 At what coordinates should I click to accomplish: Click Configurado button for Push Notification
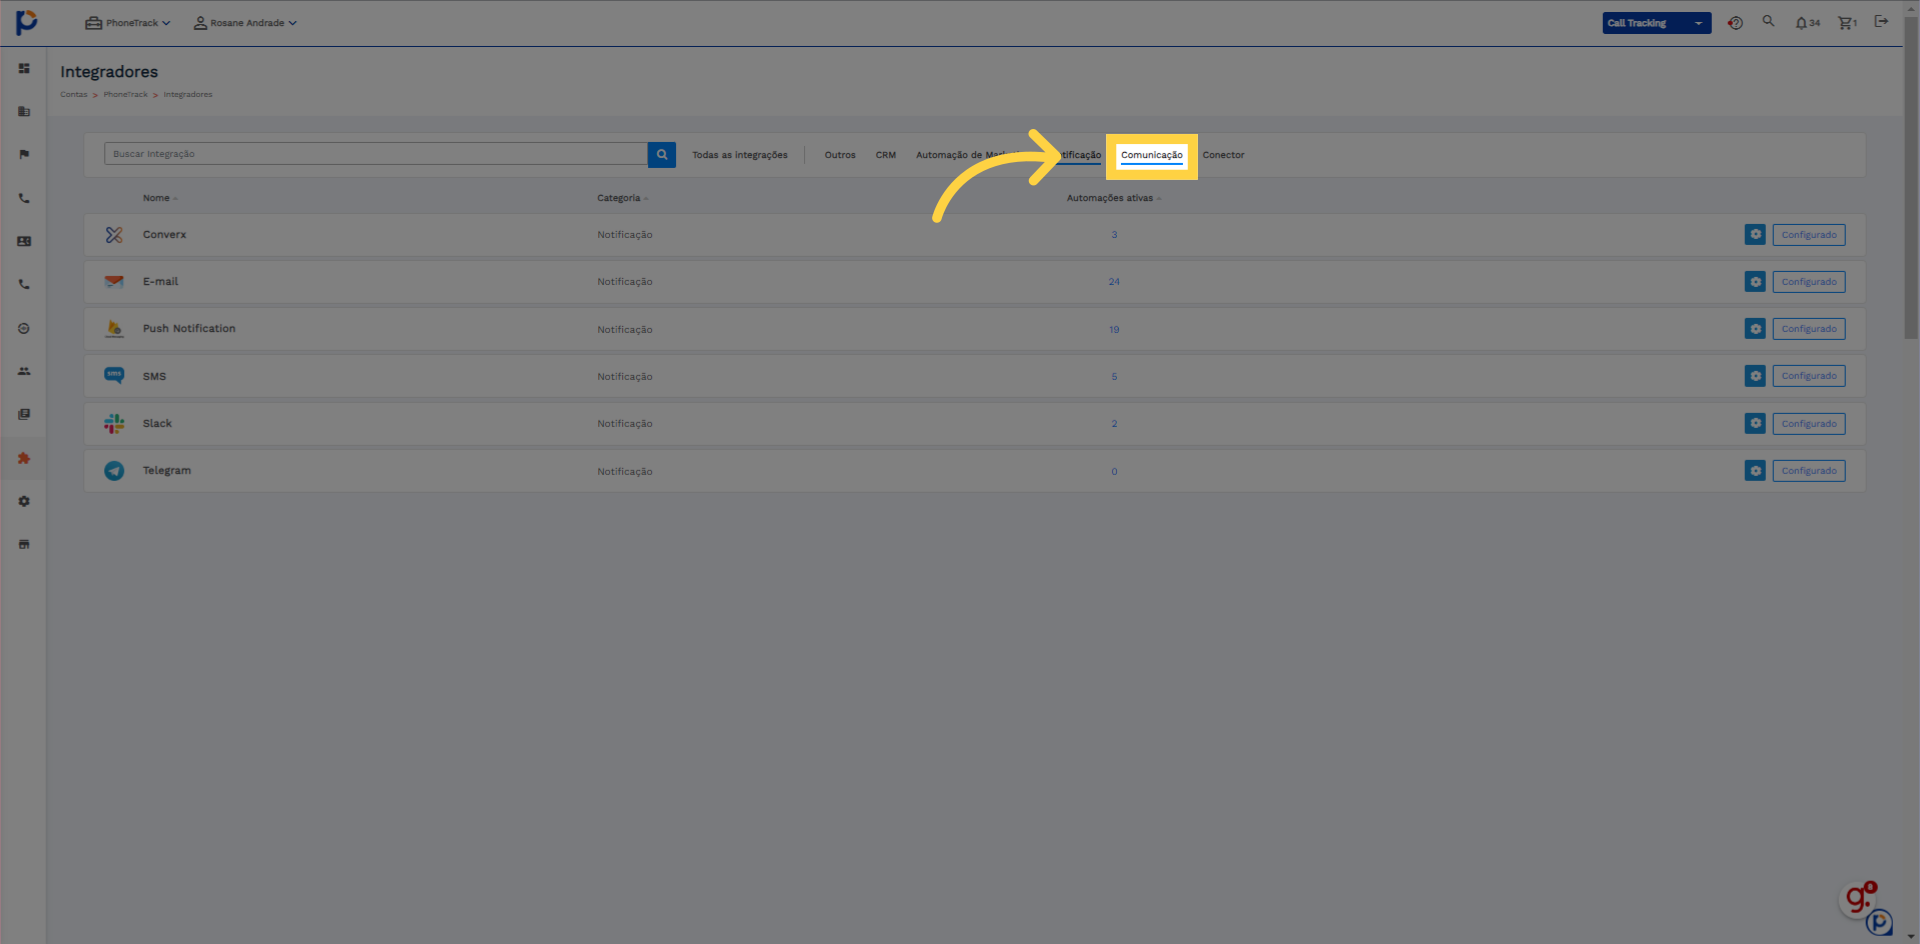point(1809,329)
